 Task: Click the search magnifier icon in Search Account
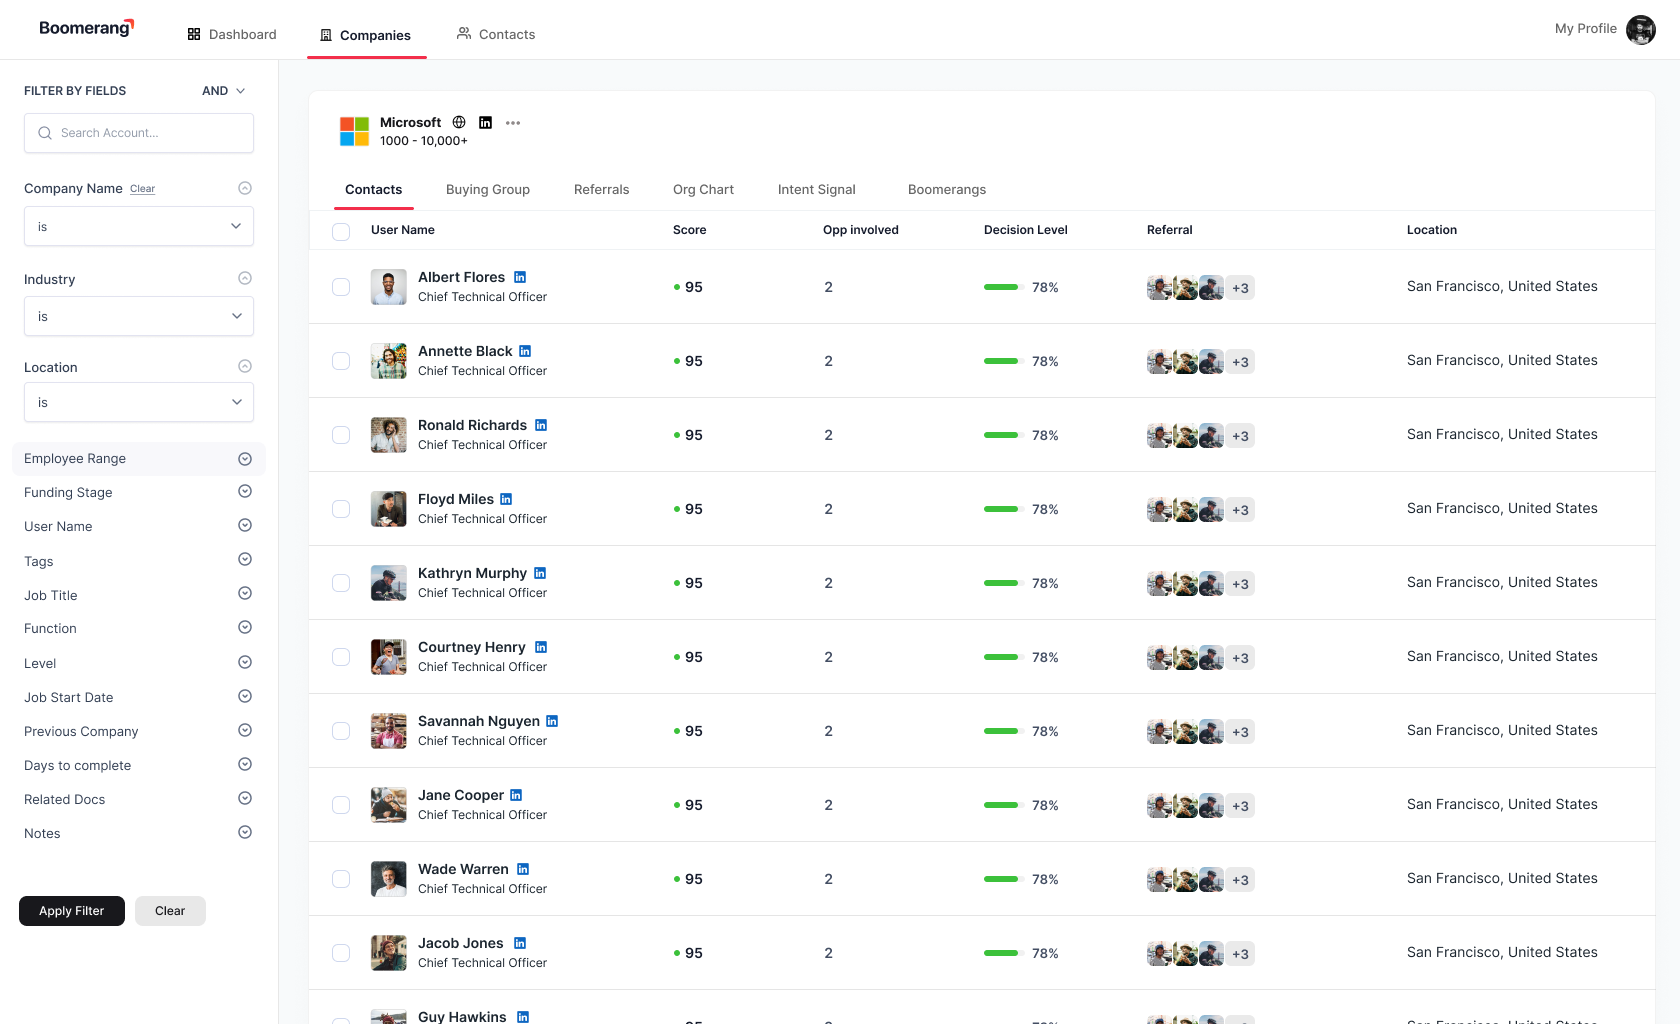[45, 133]
